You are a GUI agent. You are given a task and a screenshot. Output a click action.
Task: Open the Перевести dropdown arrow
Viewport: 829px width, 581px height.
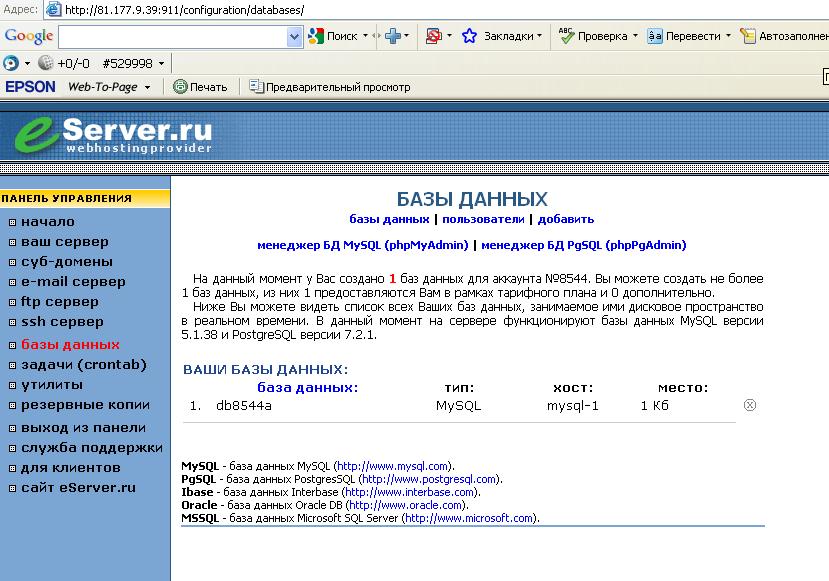coord(728,36)
